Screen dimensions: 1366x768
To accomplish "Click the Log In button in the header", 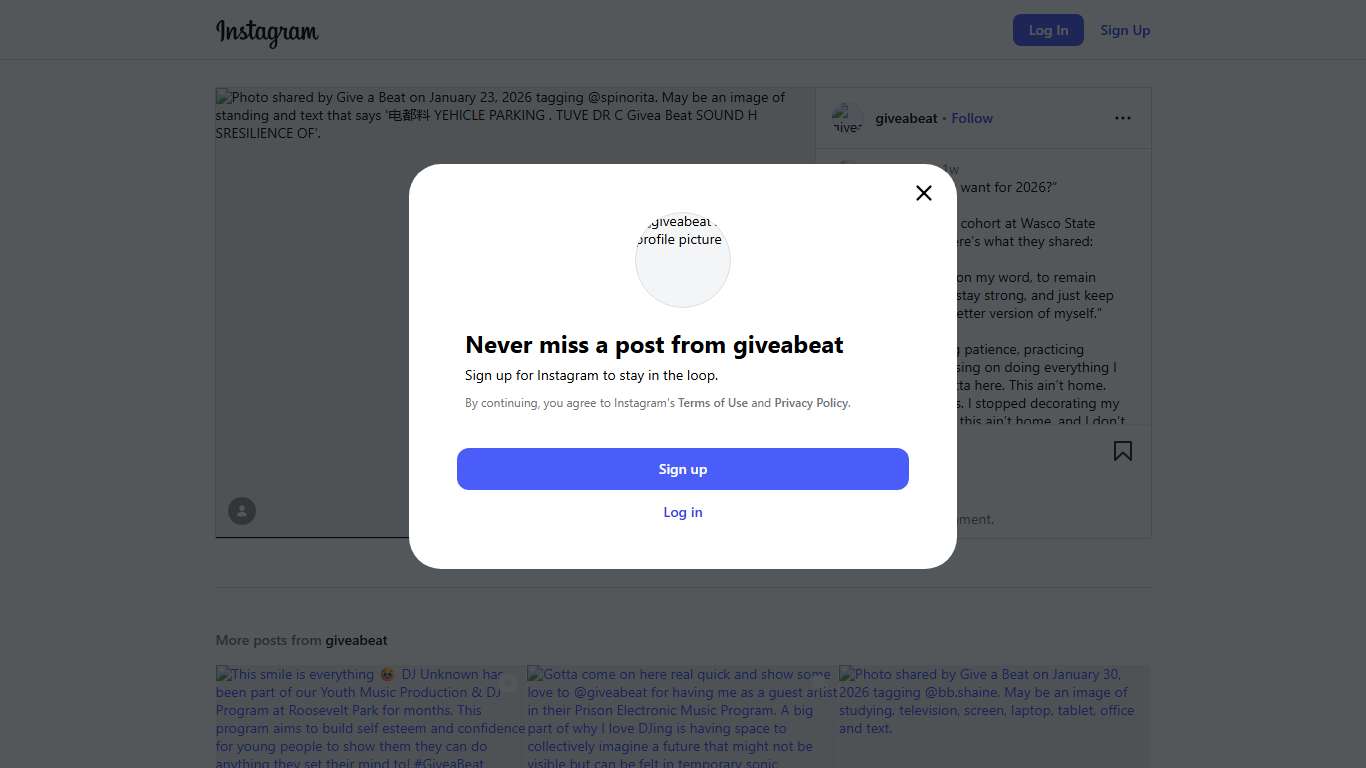I will 1047,30.
